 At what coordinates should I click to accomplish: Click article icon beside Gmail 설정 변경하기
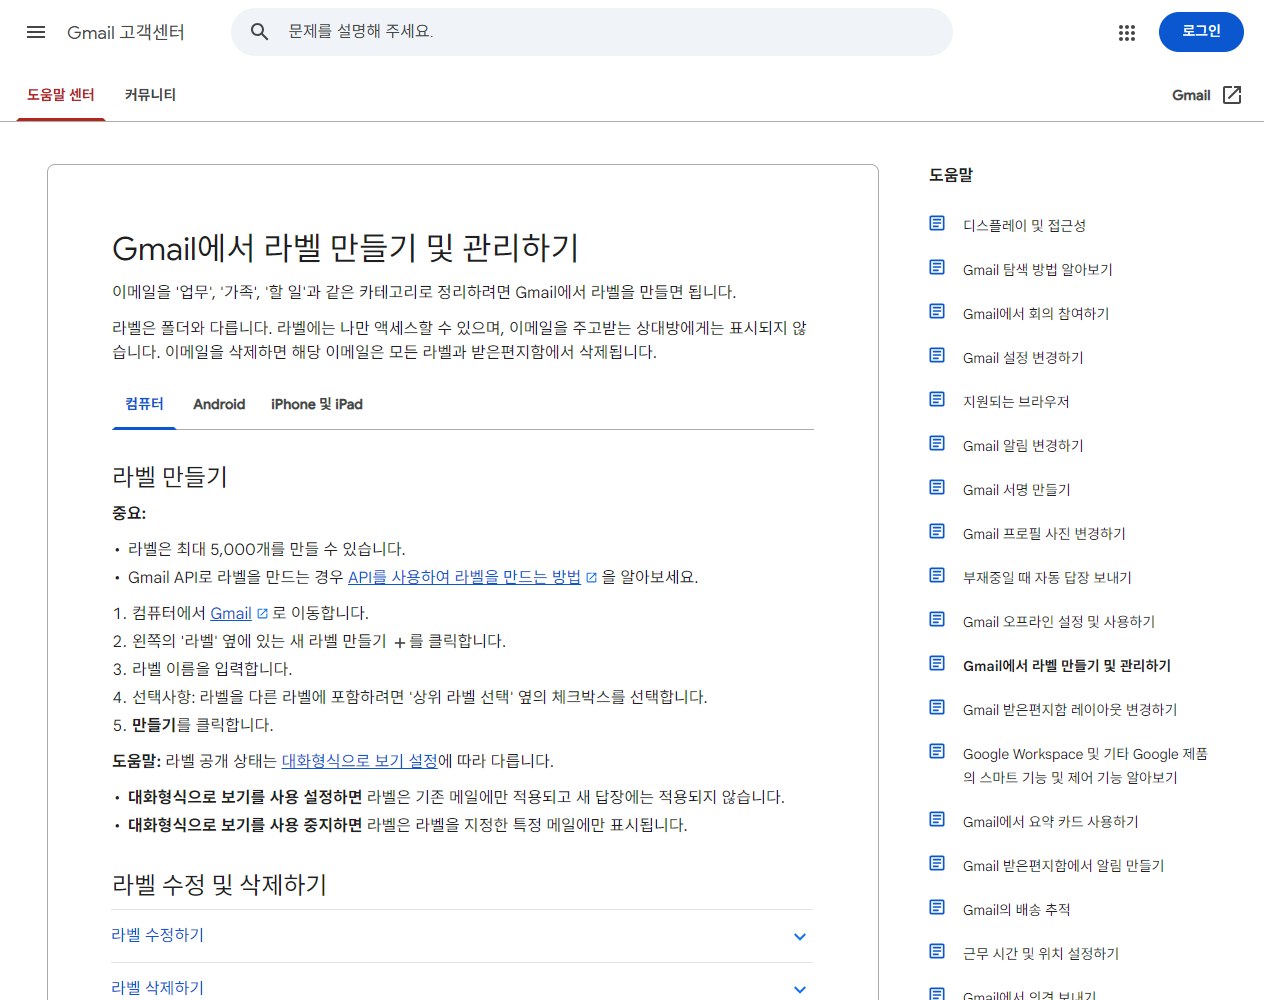937,355
